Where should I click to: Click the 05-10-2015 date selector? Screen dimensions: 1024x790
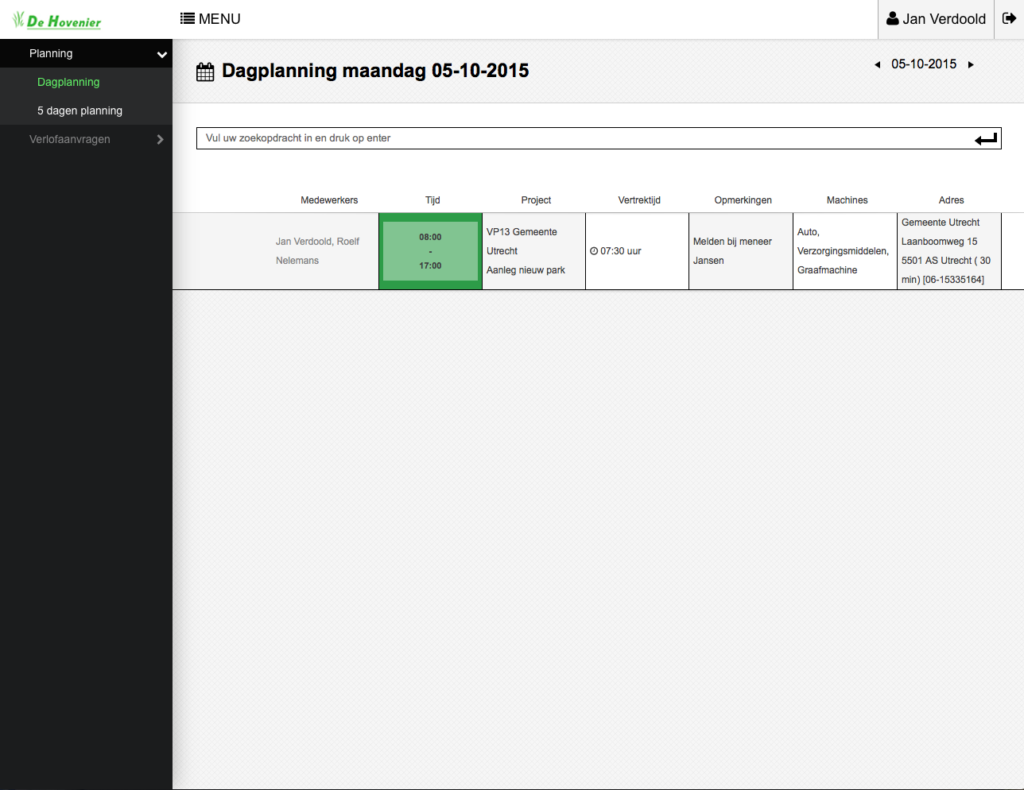point(923,64)
